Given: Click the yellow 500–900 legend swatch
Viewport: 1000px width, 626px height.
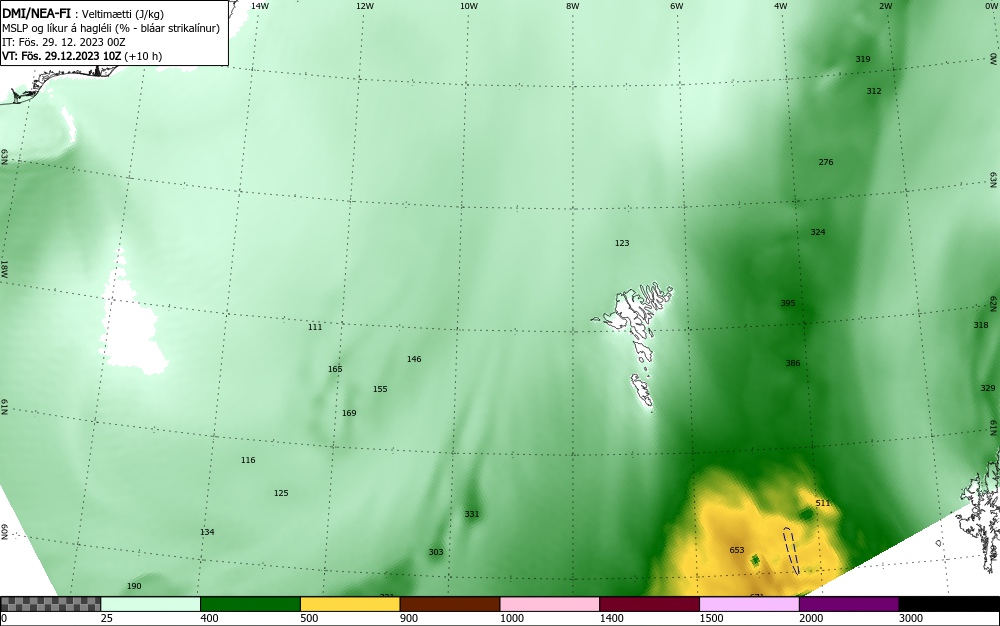Looking at the screenshot, I should click(x=350, y=604).
